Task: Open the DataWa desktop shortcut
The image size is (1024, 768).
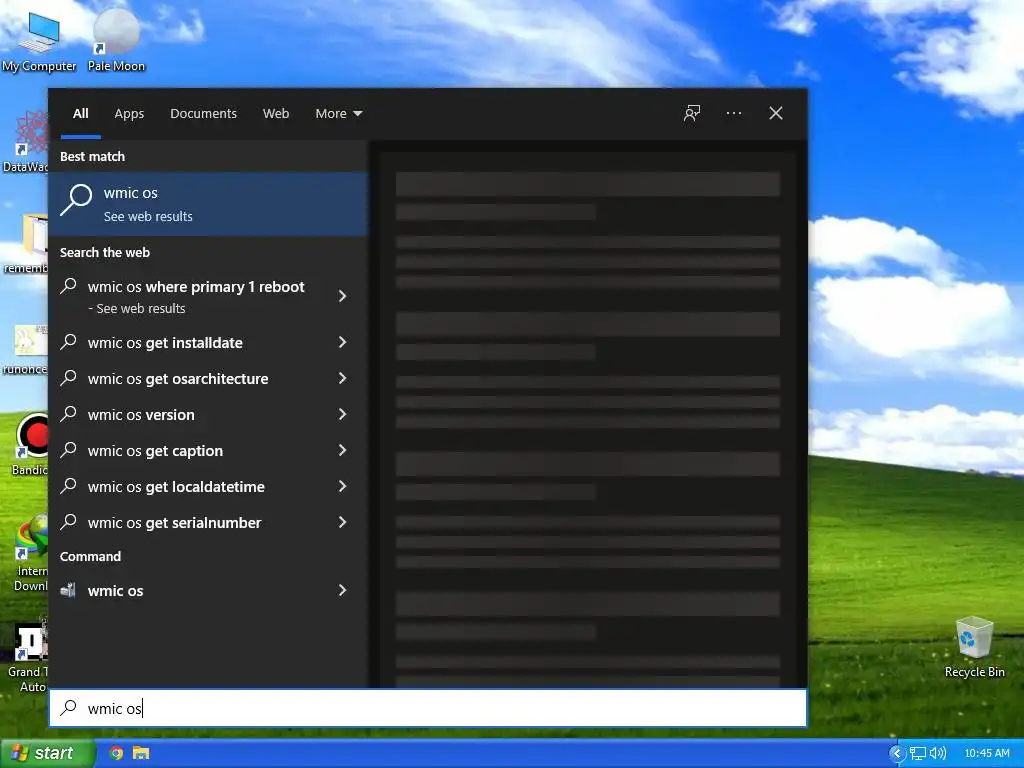Action: (x=26, y=141)
